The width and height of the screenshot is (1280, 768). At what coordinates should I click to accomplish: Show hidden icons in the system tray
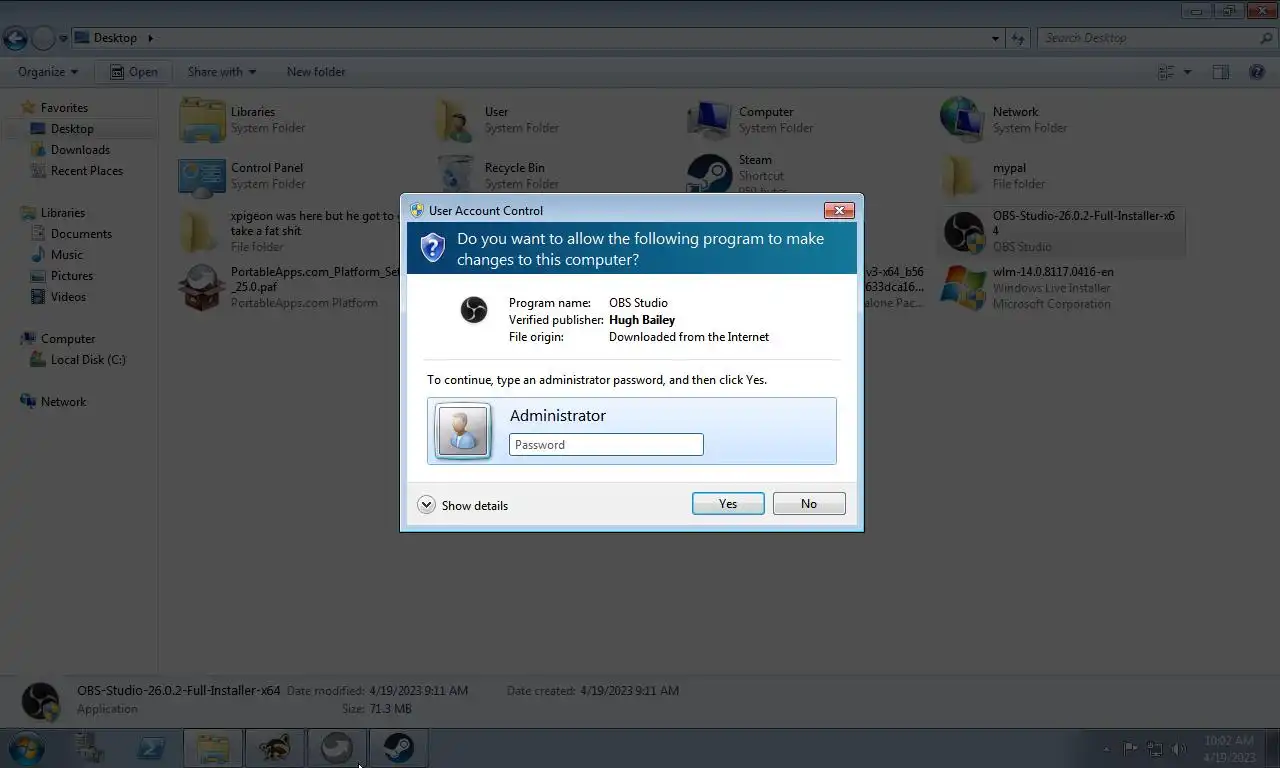(x=1106, y=748)
